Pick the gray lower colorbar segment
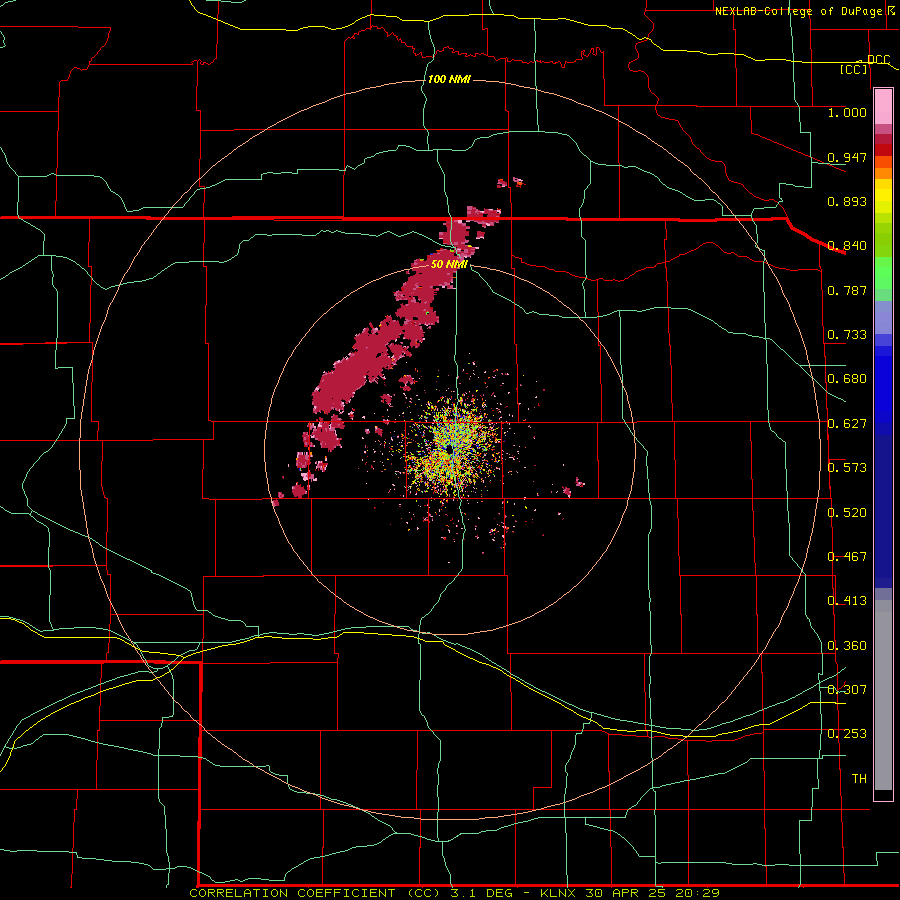 (883, 695)
